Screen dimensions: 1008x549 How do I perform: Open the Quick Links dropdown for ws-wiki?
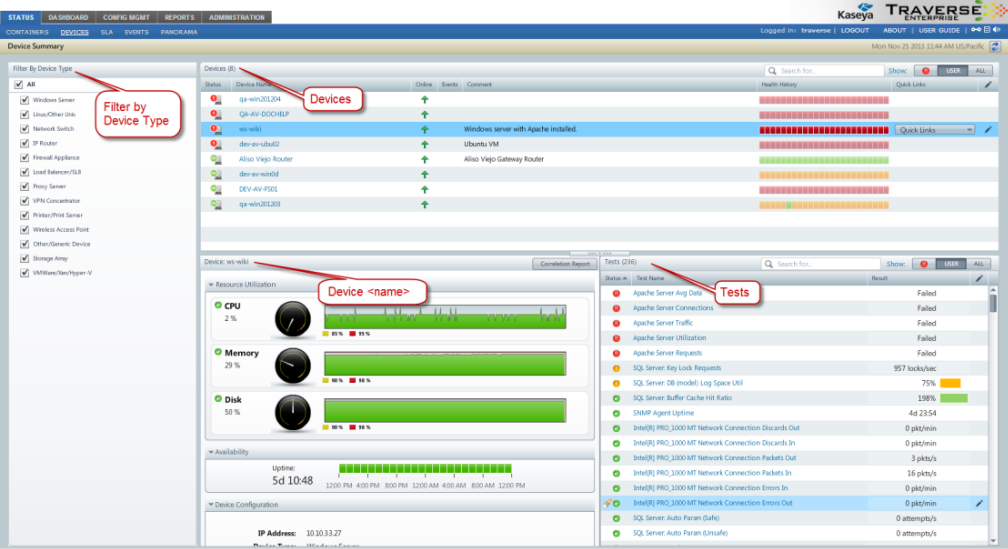(935, 130)
